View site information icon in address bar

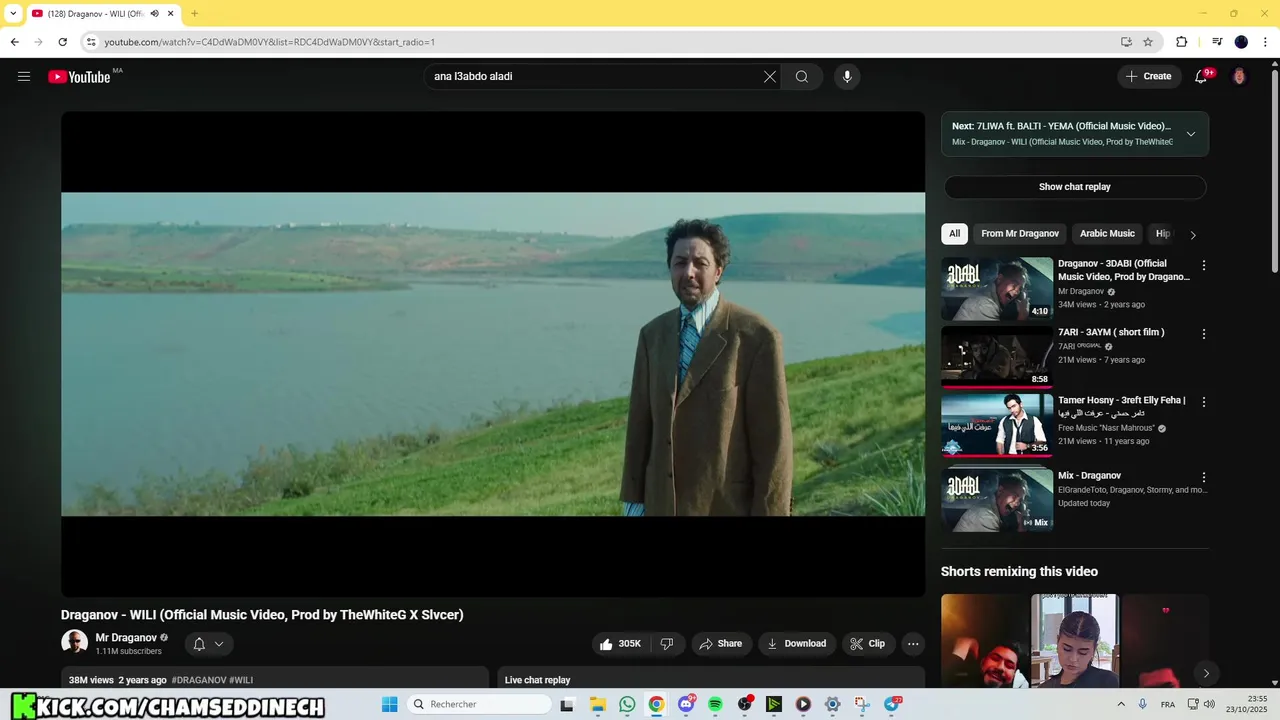click(91, 42)
